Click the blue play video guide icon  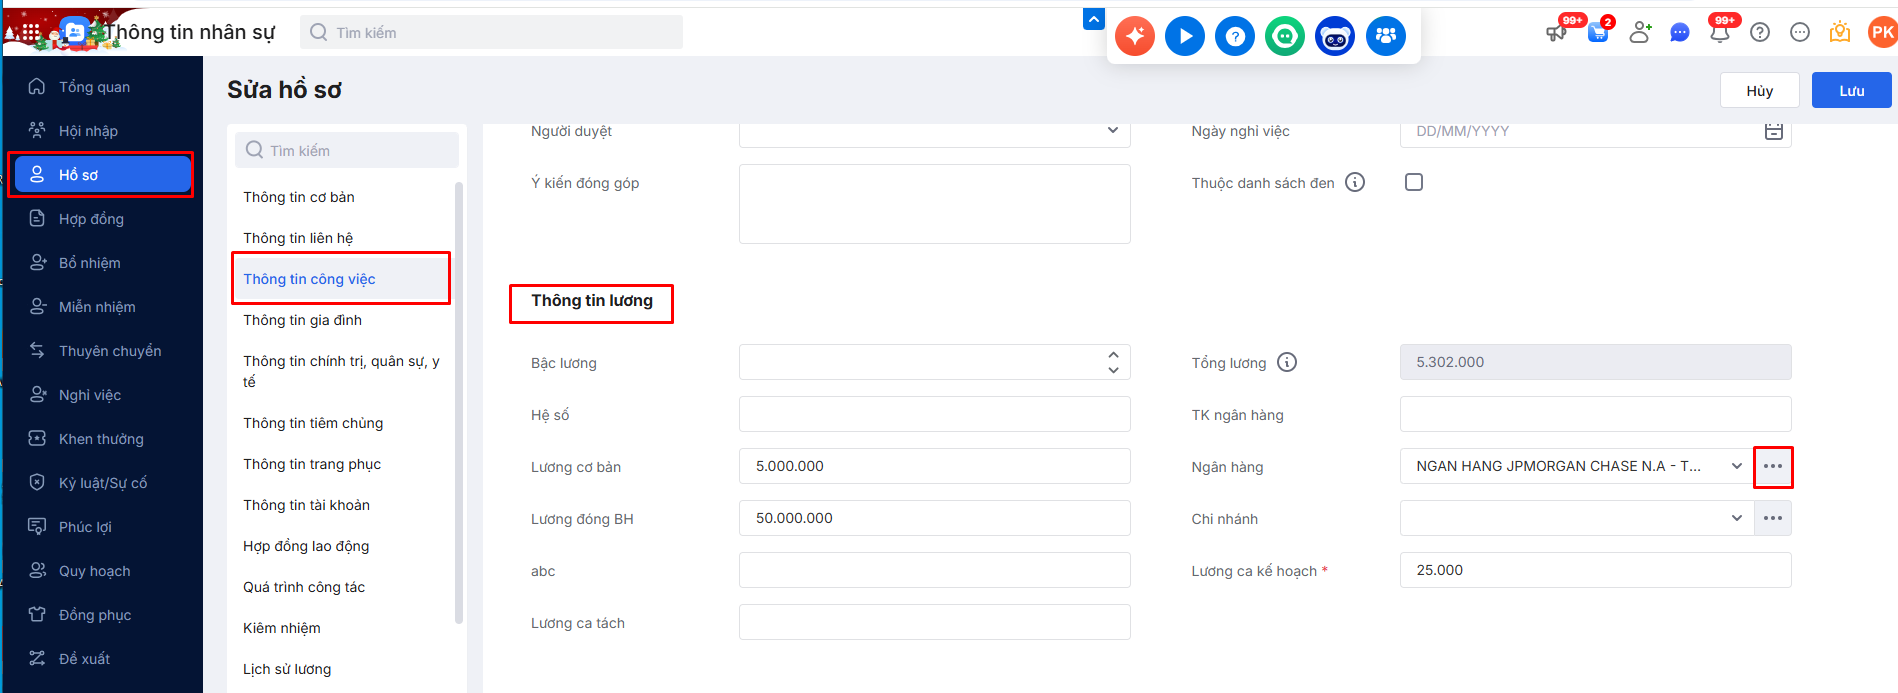1185,37
